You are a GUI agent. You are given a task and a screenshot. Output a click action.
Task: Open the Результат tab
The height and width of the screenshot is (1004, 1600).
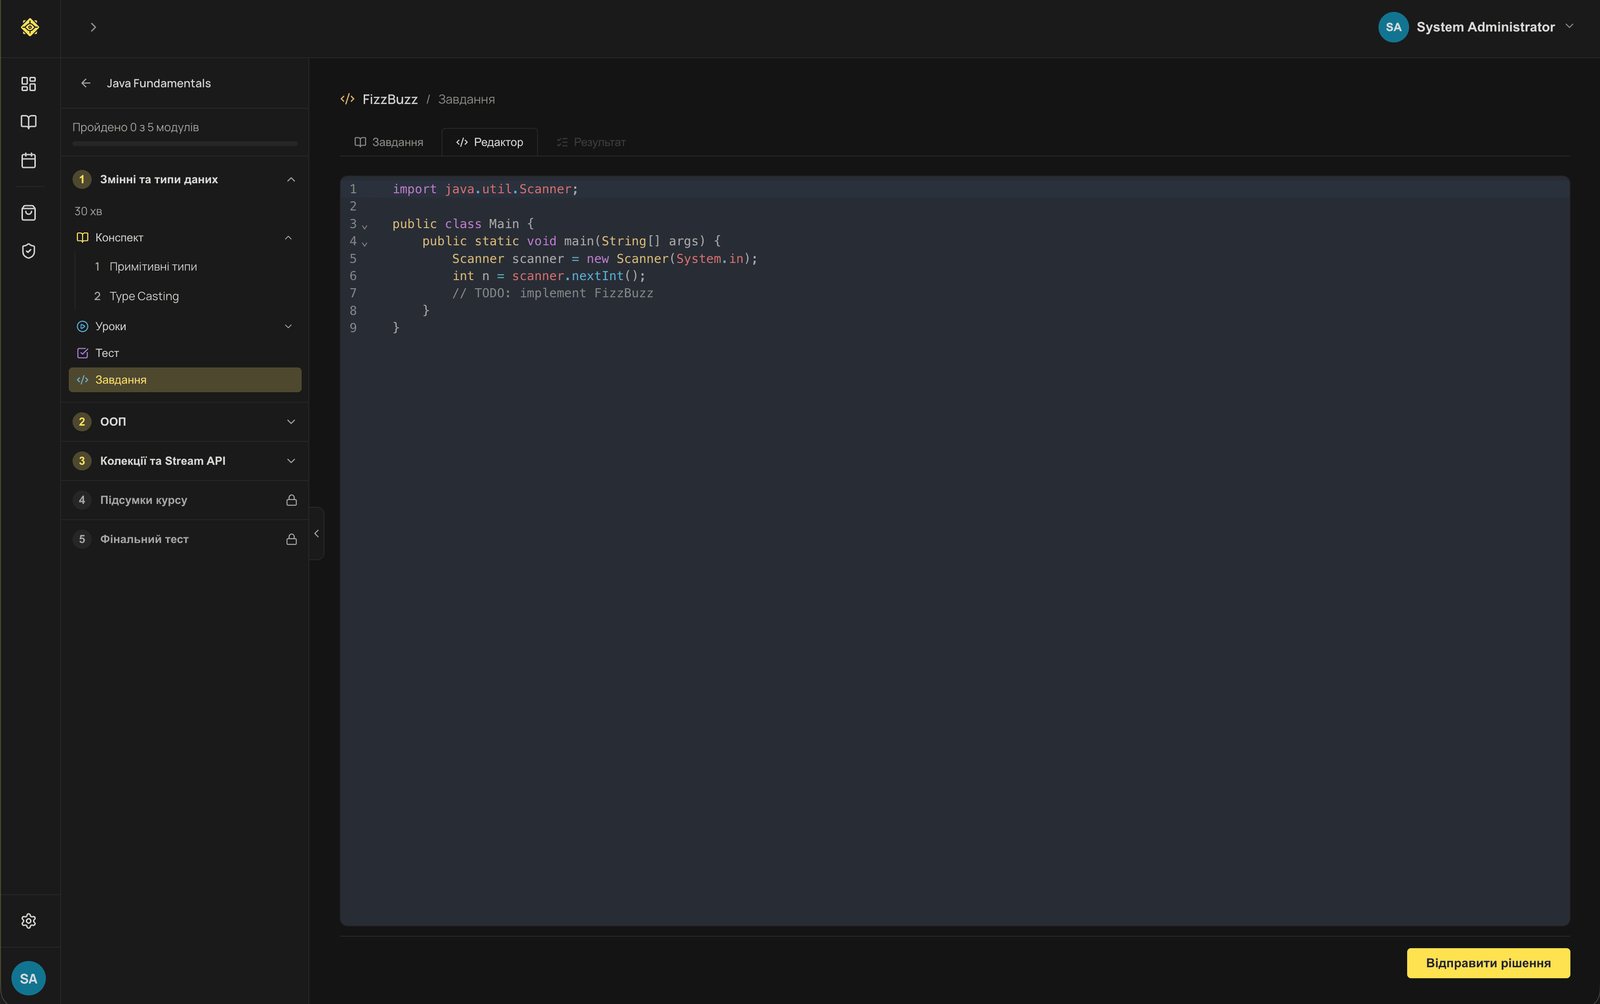coord(591,142)
